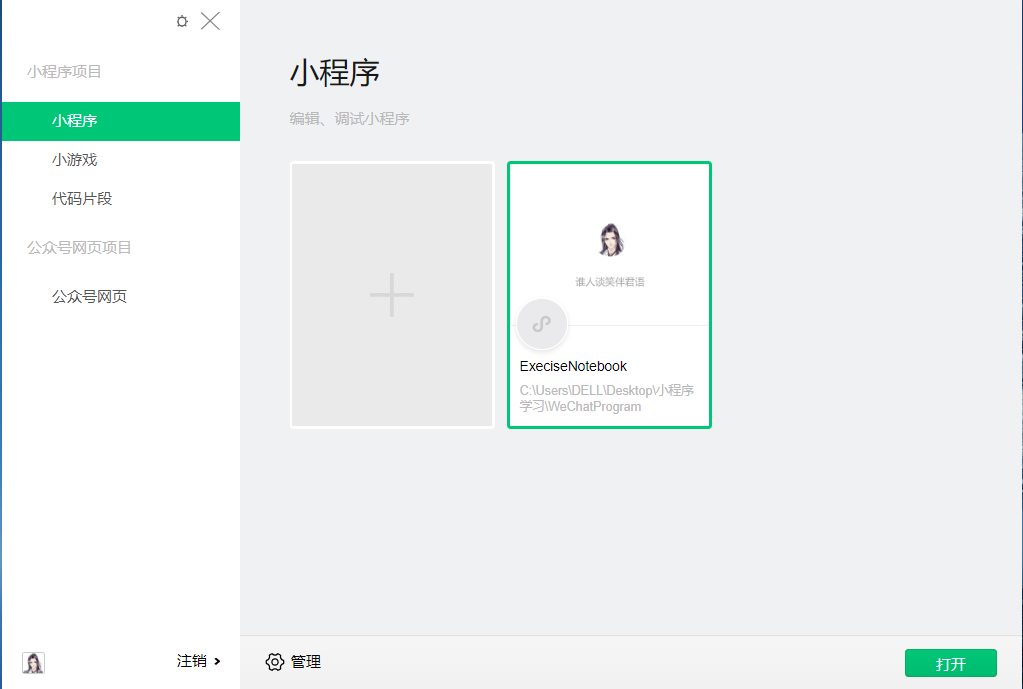Click the project path under ExeciseNotebook
The width and height of the screenshot is (1023, 689).
pos(607,397)
